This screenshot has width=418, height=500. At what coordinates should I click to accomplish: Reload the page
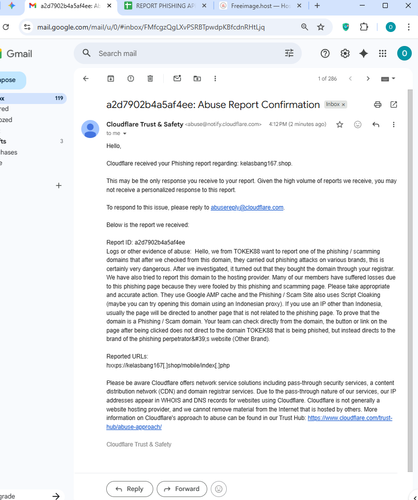pos(6,27)
